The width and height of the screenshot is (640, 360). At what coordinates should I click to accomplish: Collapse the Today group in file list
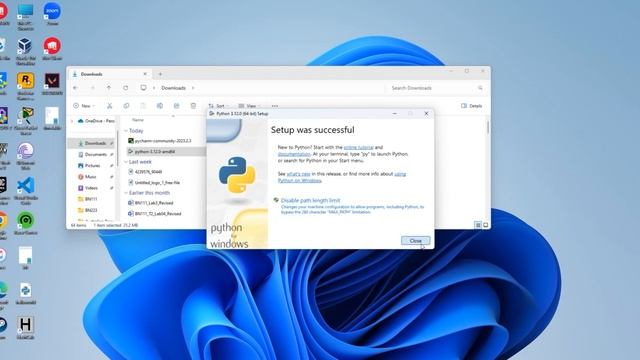(x=126, y=131)
